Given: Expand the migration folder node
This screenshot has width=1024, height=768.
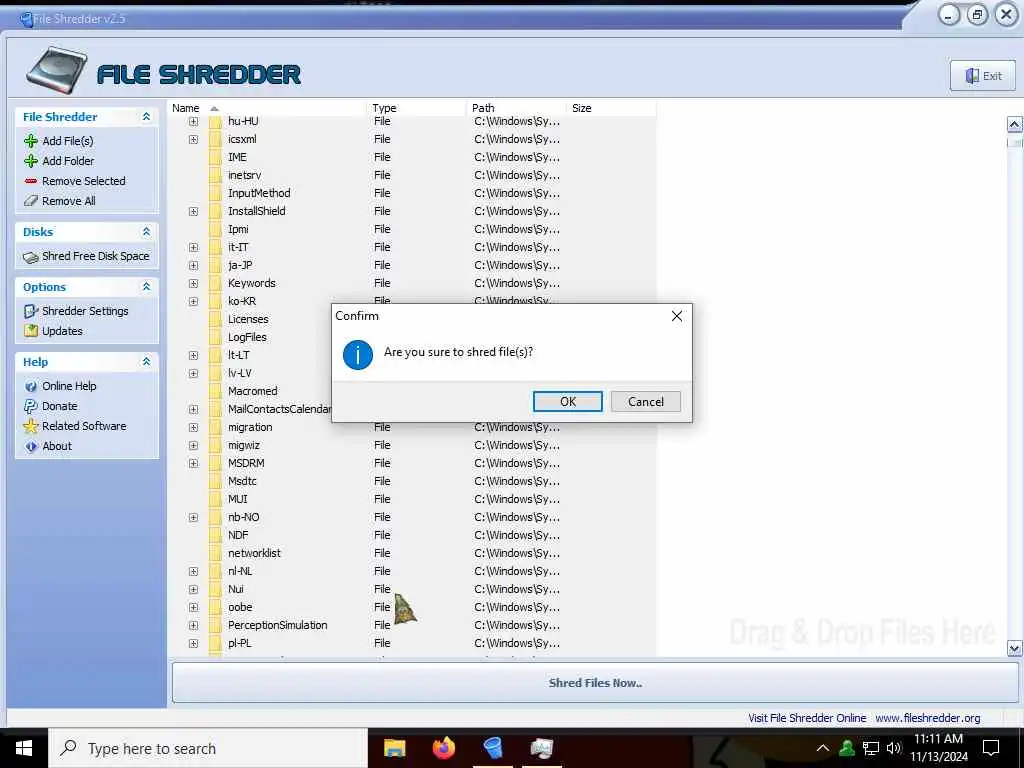Looking at the screenshot, I should (x=193, y=427).
